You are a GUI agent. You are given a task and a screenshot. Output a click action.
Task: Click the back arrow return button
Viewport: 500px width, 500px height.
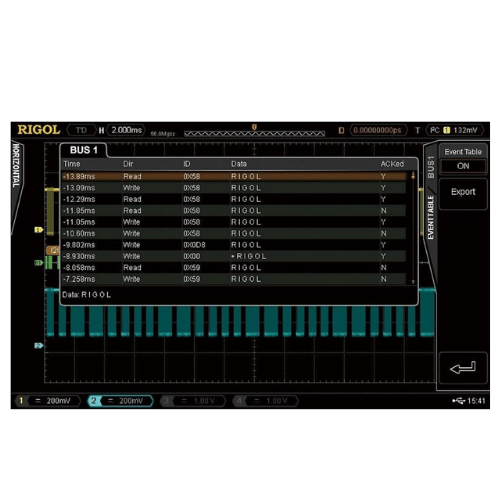[463, 368]
